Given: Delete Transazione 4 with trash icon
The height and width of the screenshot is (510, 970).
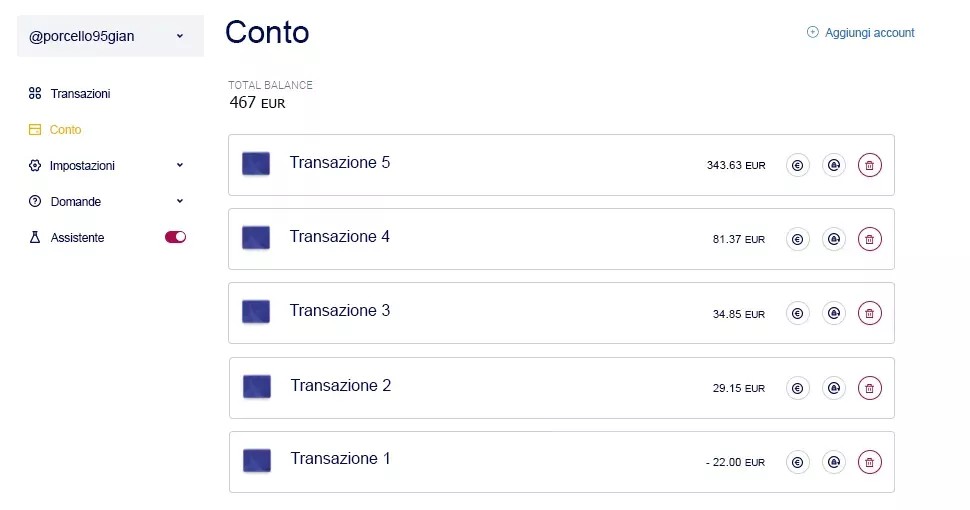Looking at the screenshot, I should tap(869, 239).
